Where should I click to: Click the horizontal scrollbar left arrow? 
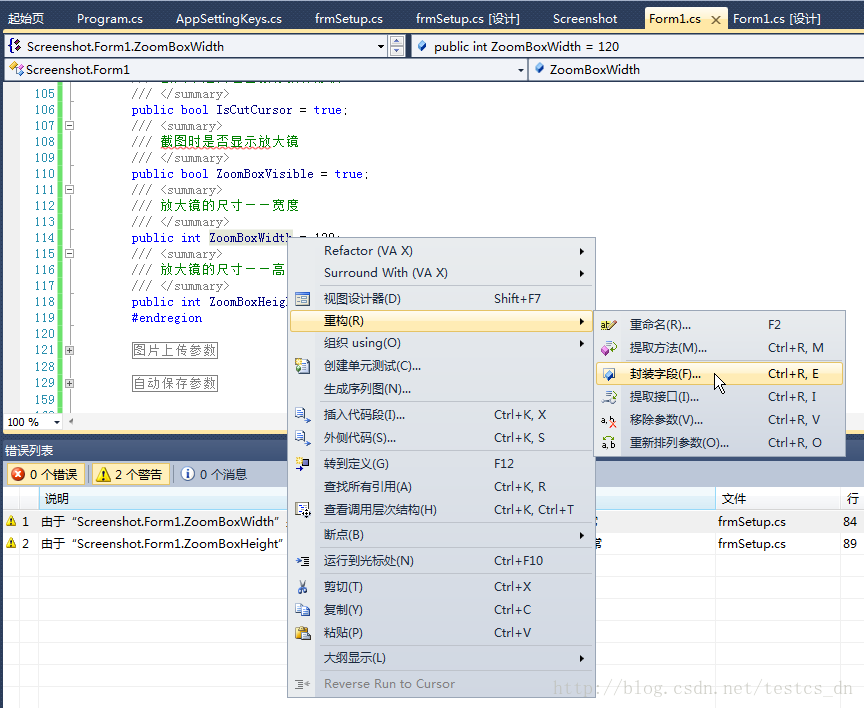pos(71,422)
